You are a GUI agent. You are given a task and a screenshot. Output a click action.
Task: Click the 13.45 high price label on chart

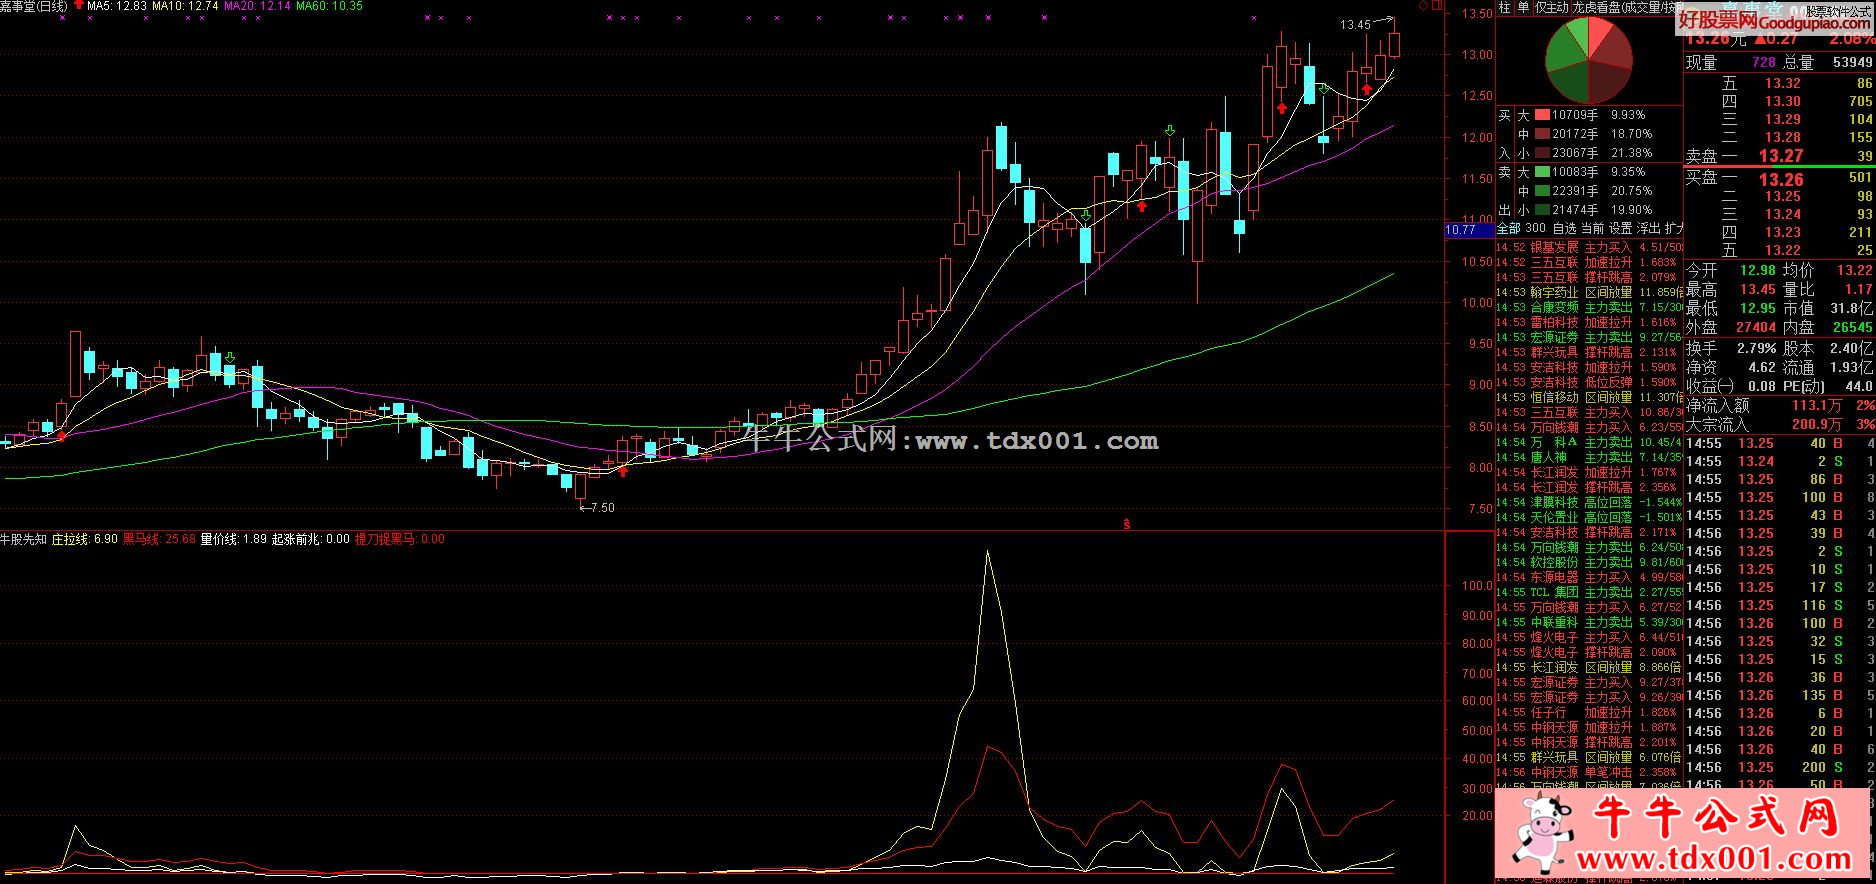tap(1355, 25)
